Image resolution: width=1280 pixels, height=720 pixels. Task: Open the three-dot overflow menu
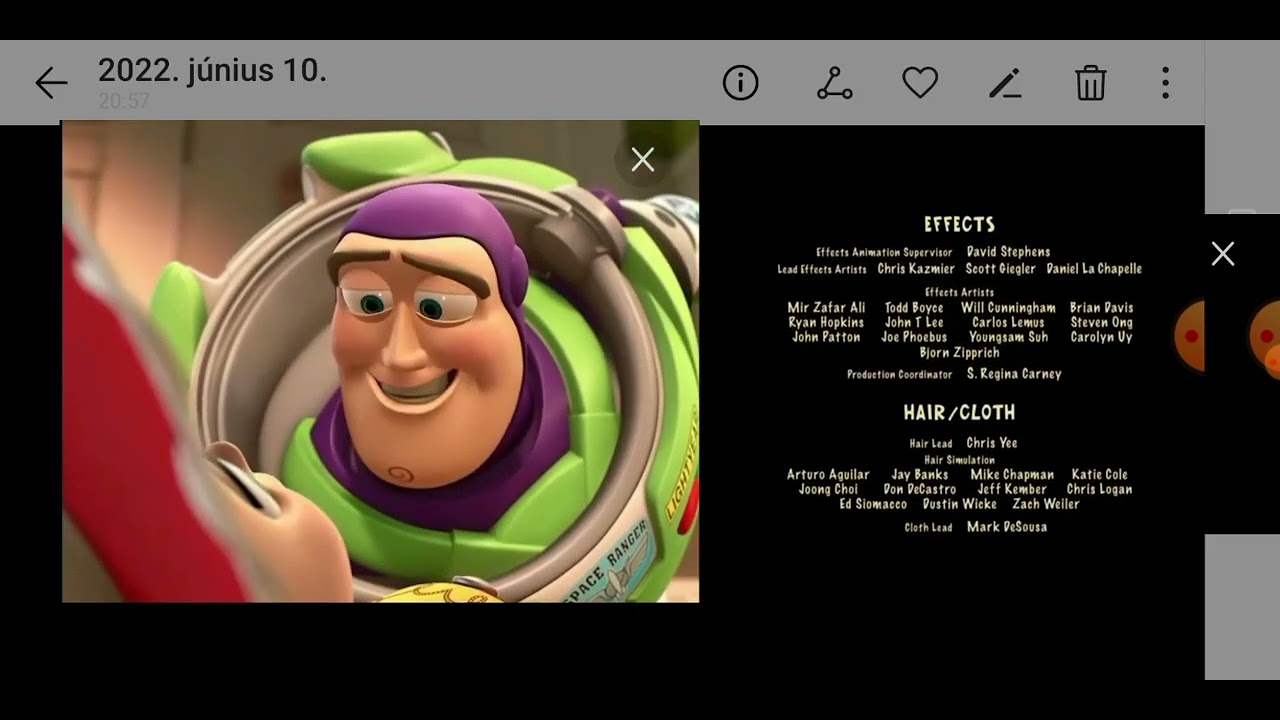(x=1165, y=83)
